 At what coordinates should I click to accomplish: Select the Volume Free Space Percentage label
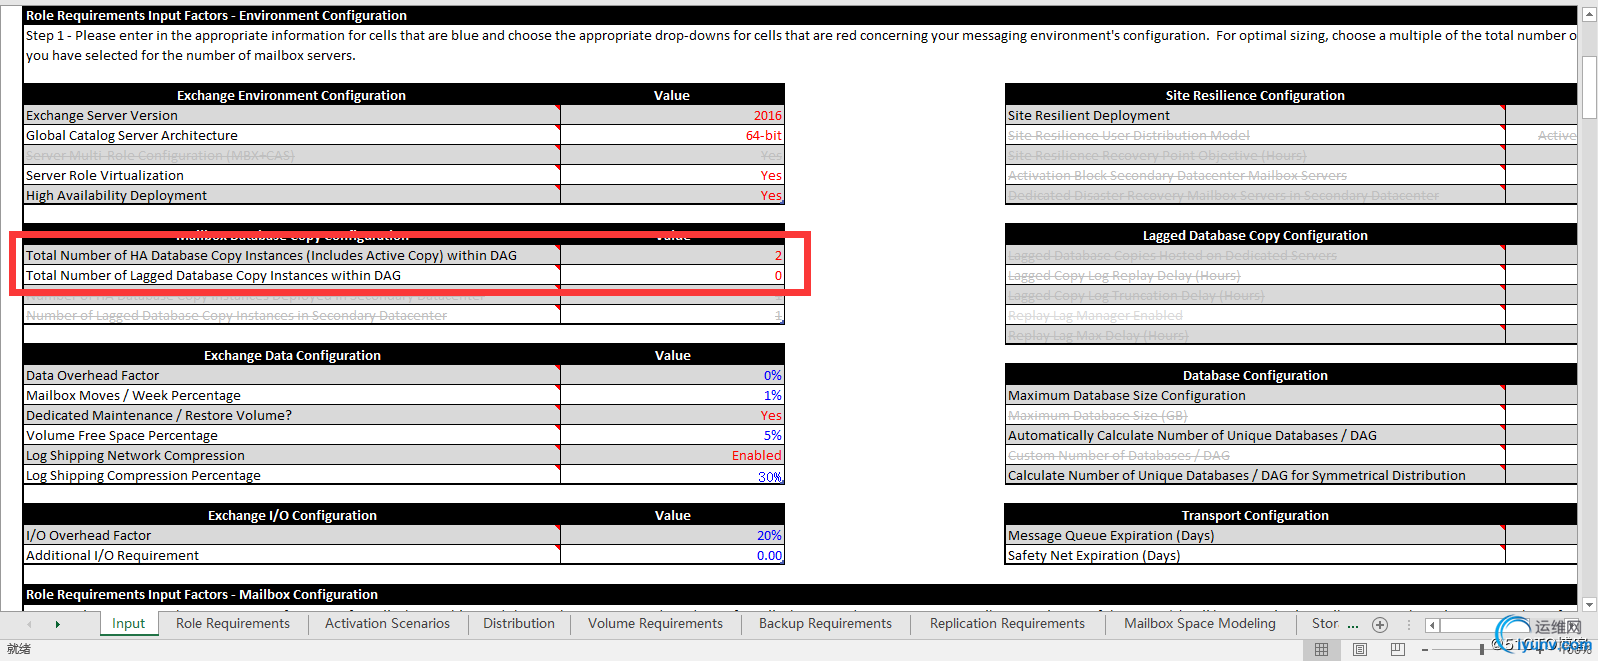(x=291, y=435)
